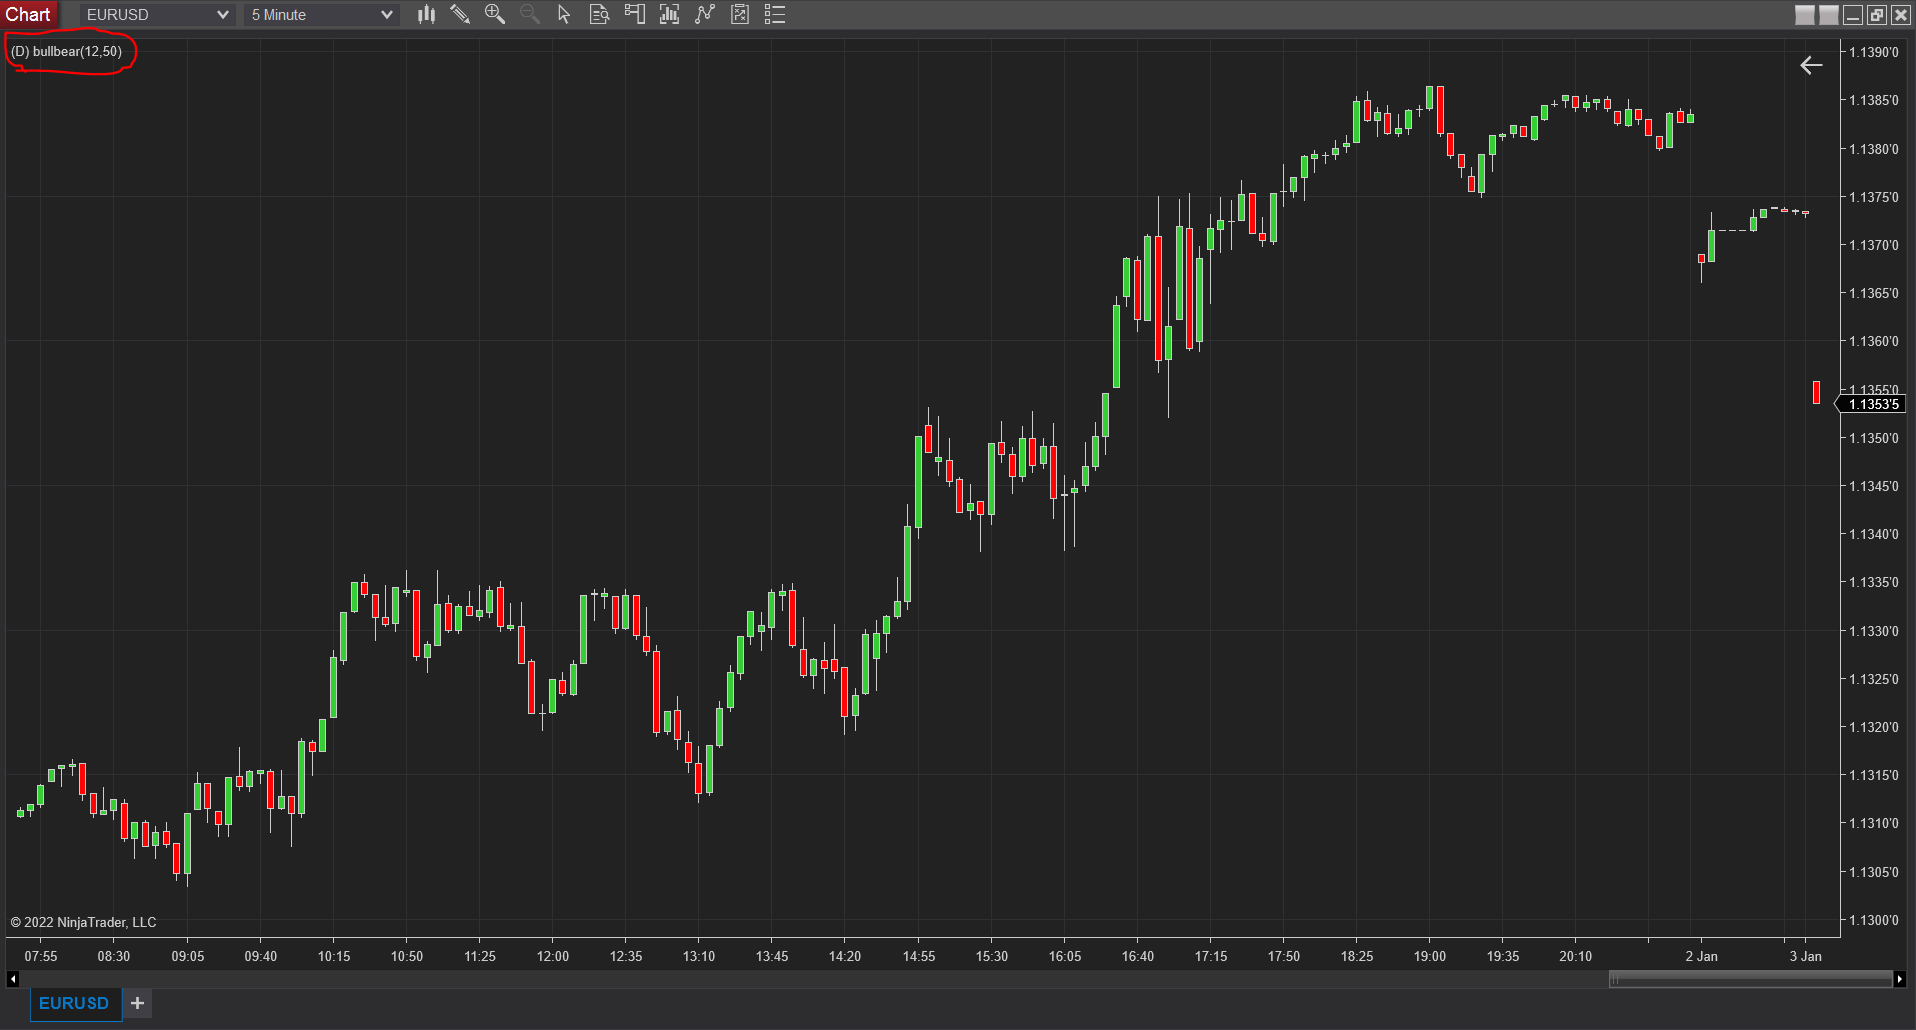Image resolution: width=1916 pixels, height=1030 pixels.
Task: Click the 12:00 time axis label
Action: [553, 956]
